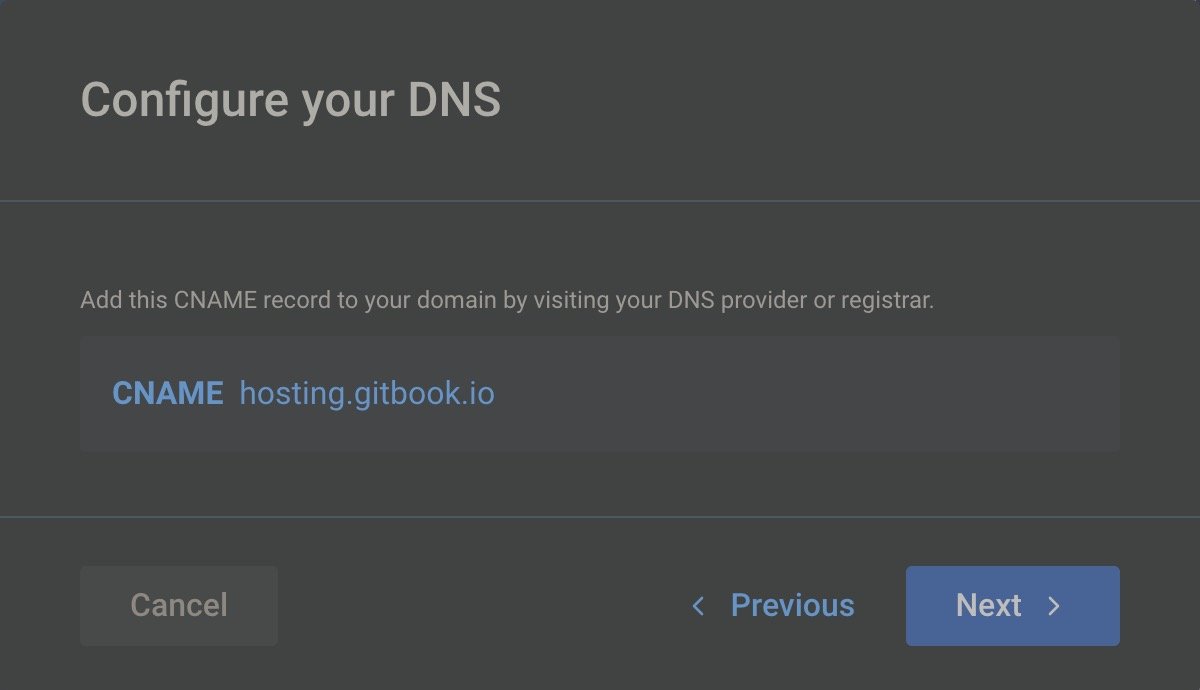
Task: Click the CNAME record type label
Action: pyautogui.click(x=167, y=394)
